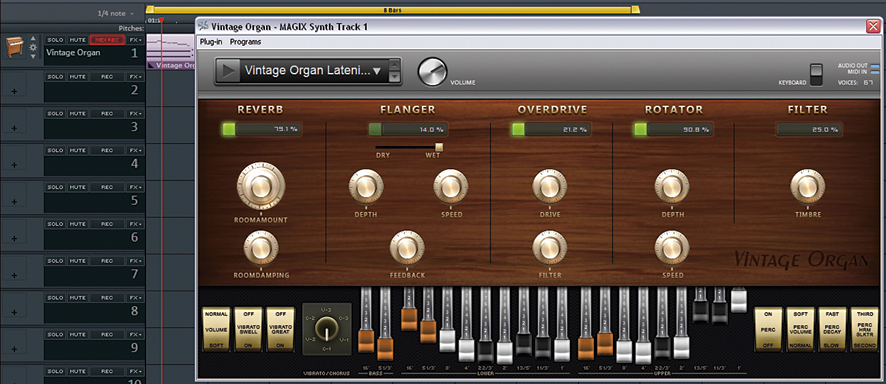The image size is (886, 384).
Task: Click the SOLO button on track 3
Action: 55,114
